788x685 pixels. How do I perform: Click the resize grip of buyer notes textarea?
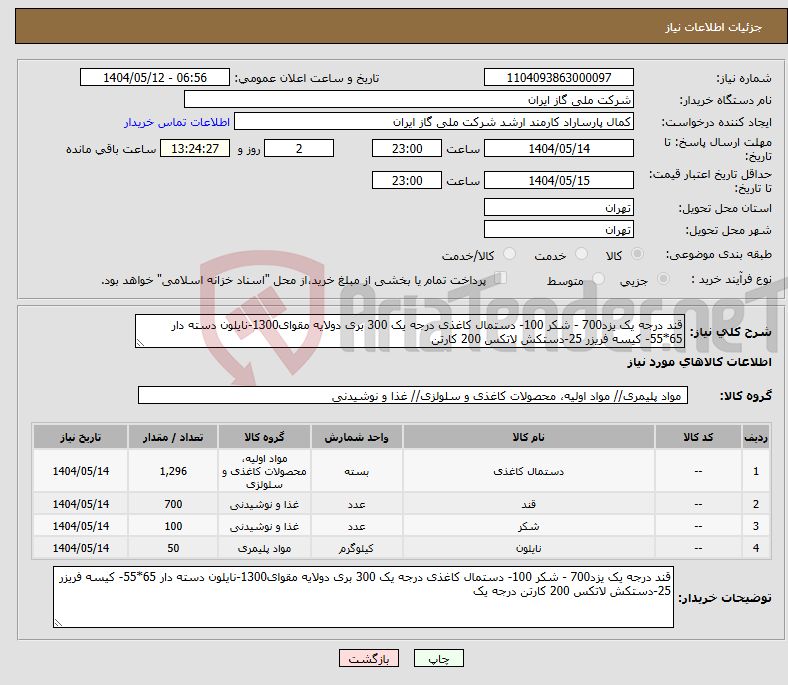click(x=58, y=623)
